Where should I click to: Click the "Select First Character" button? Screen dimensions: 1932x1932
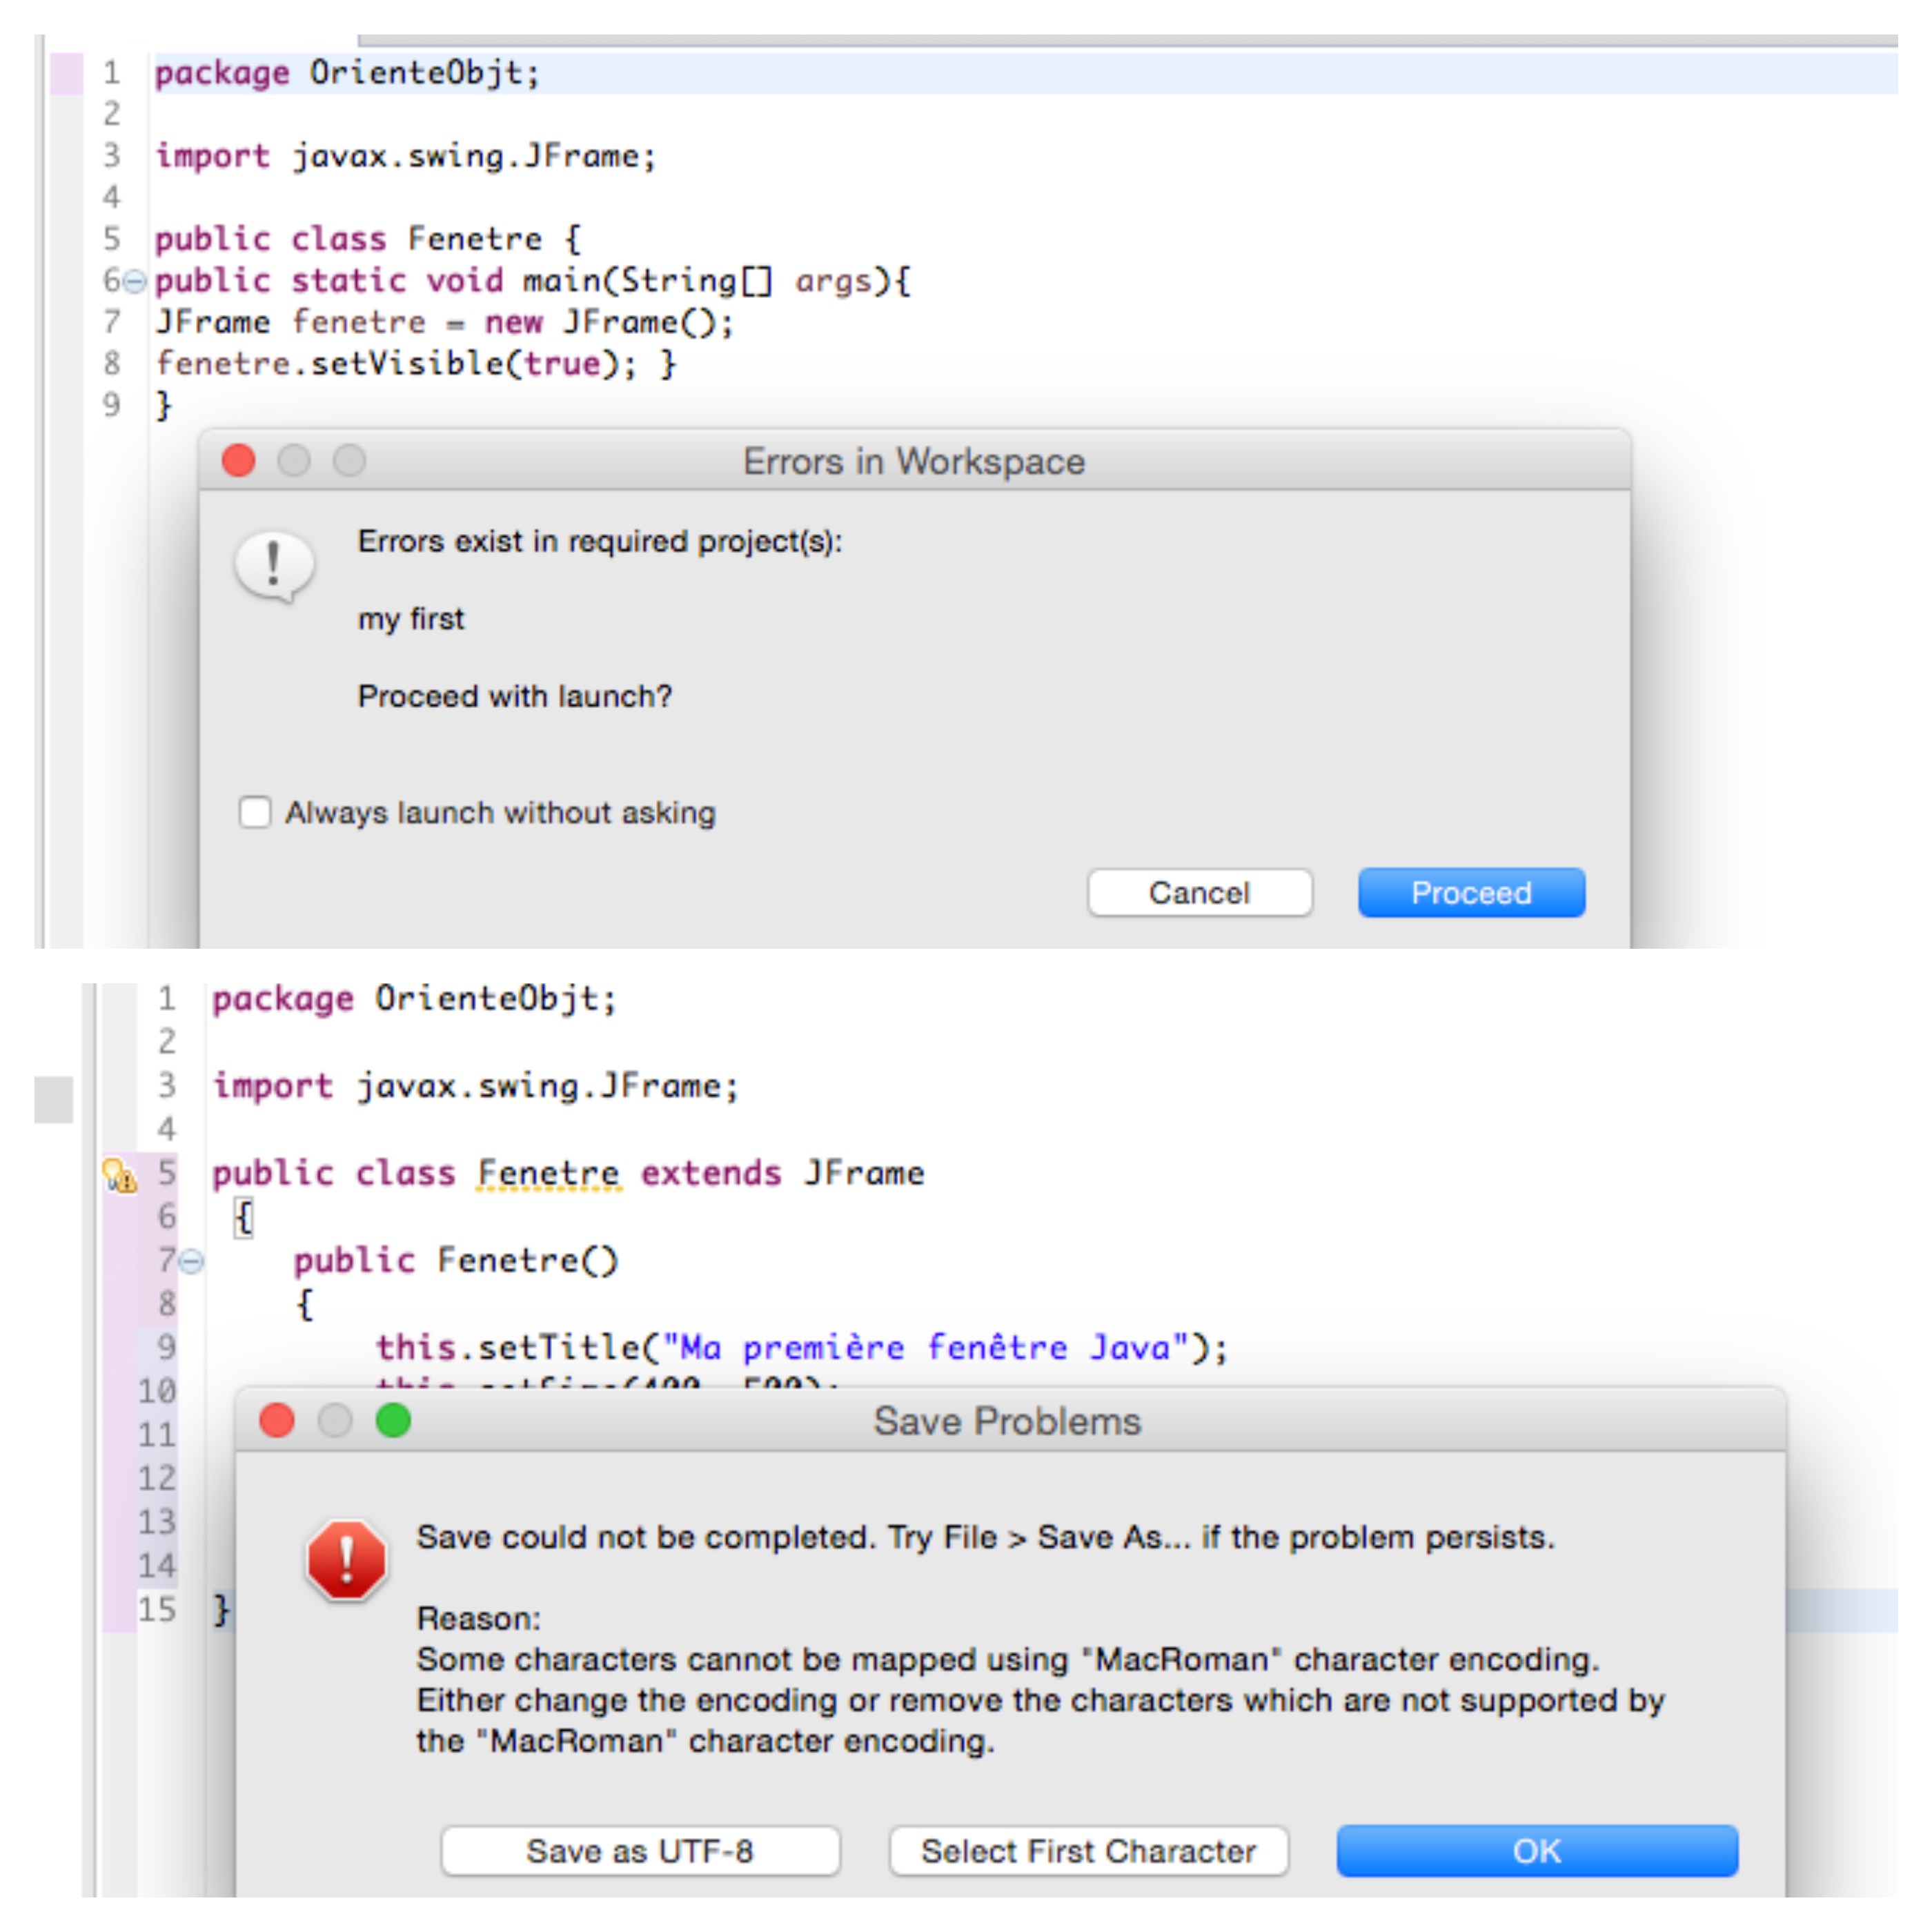coord(1089,1850)
